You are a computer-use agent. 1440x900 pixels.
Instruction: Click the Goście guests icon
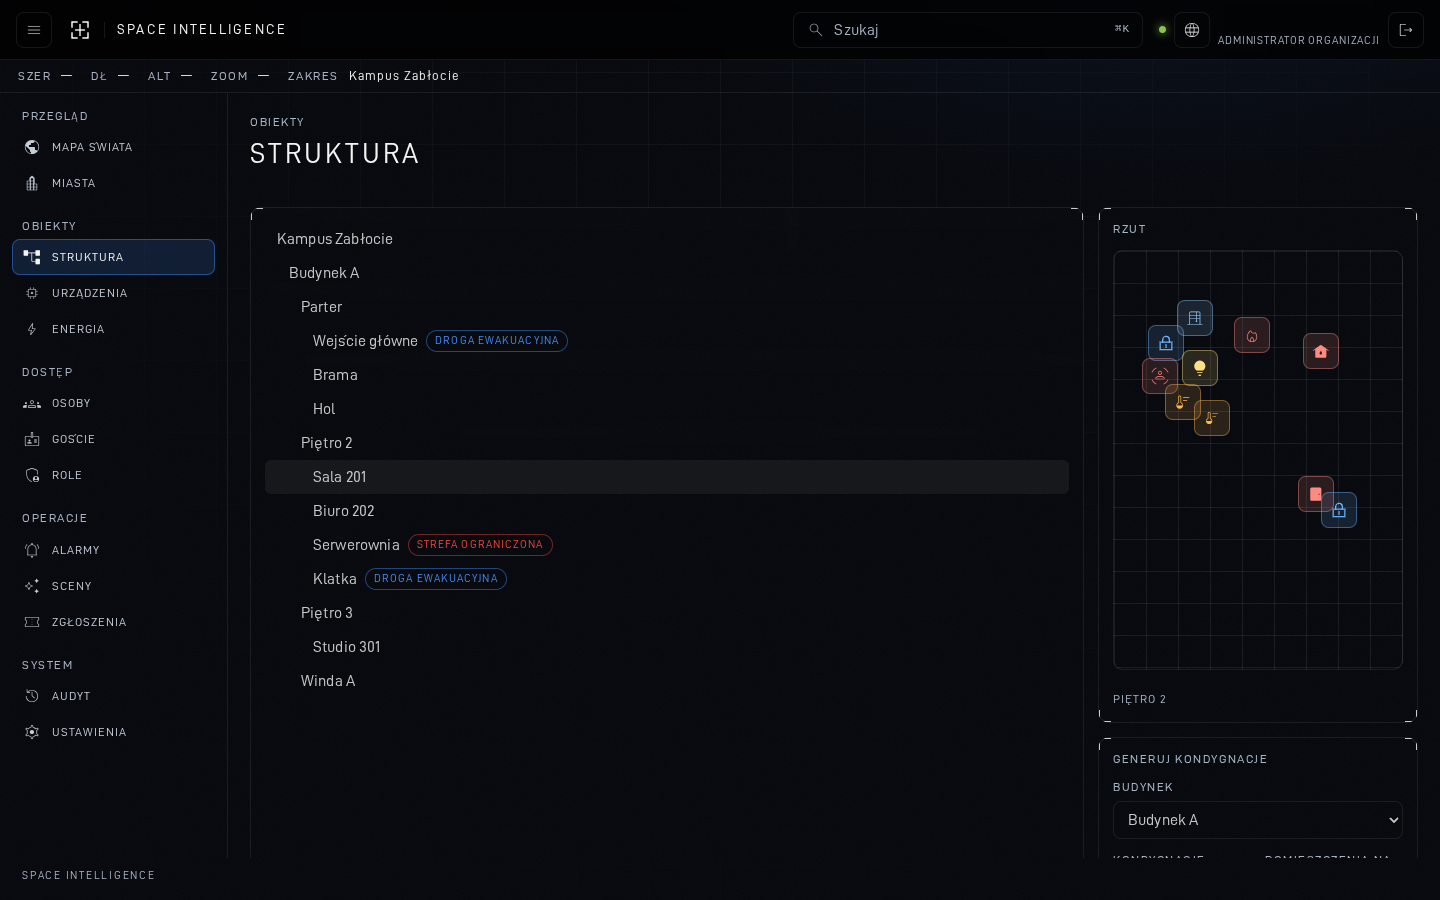32,439
